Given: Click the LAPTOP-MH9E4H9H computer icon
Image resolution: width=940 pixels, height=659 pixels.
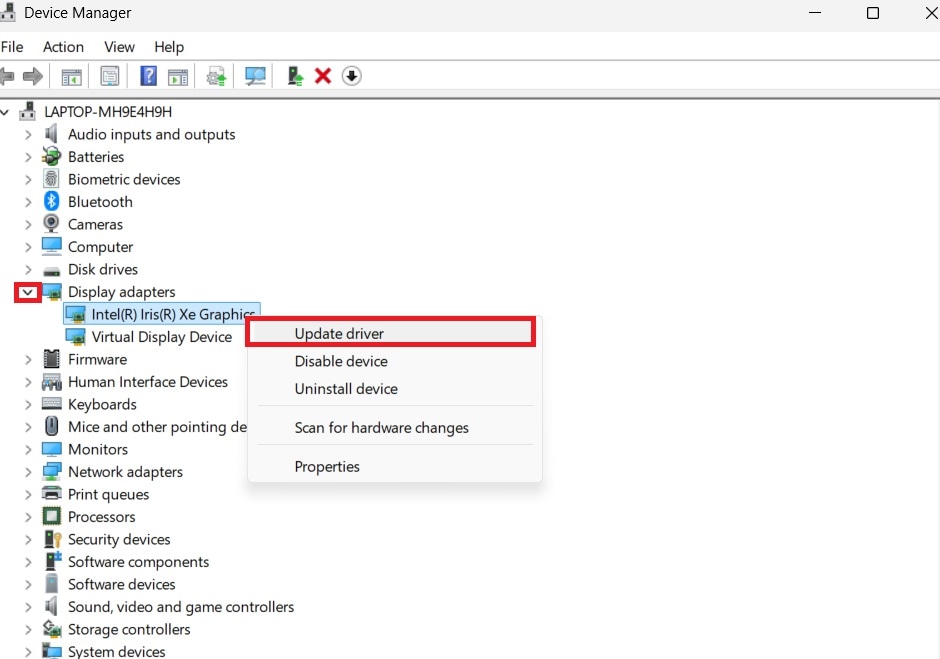Looking at the screenshot, I should point(28,112).
